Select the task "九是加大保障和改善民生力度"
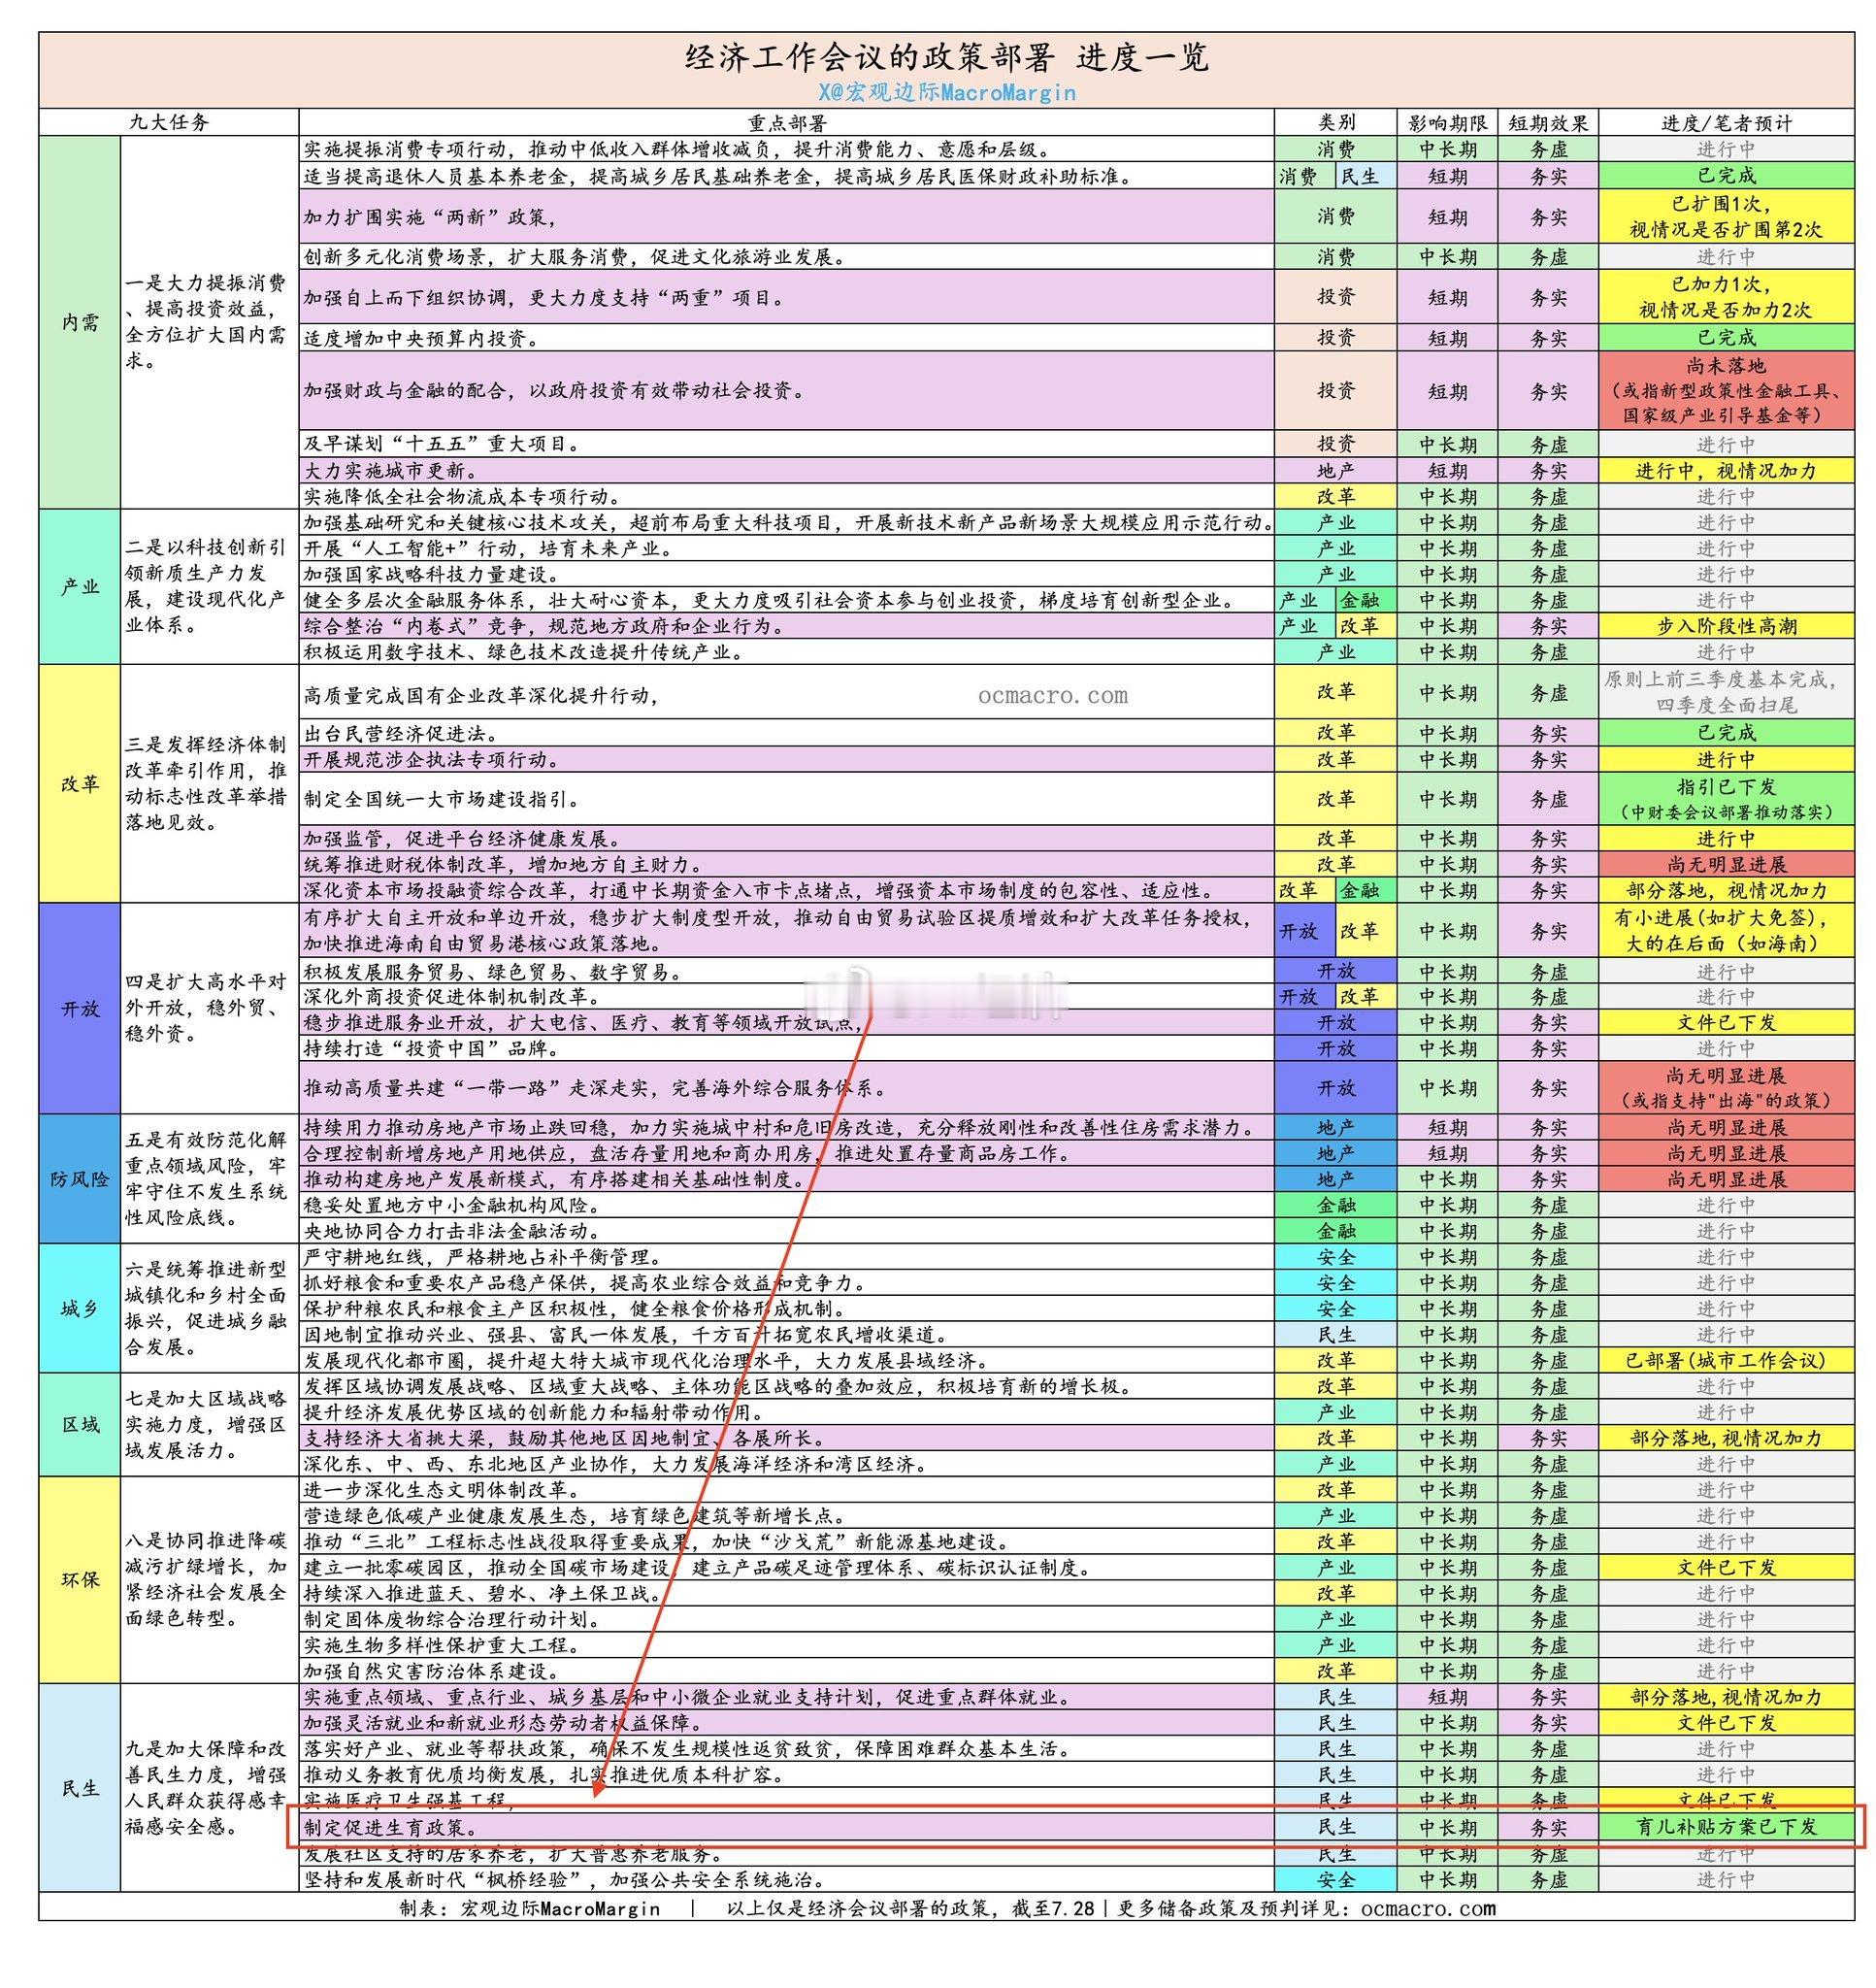 tap(208, 1787)
